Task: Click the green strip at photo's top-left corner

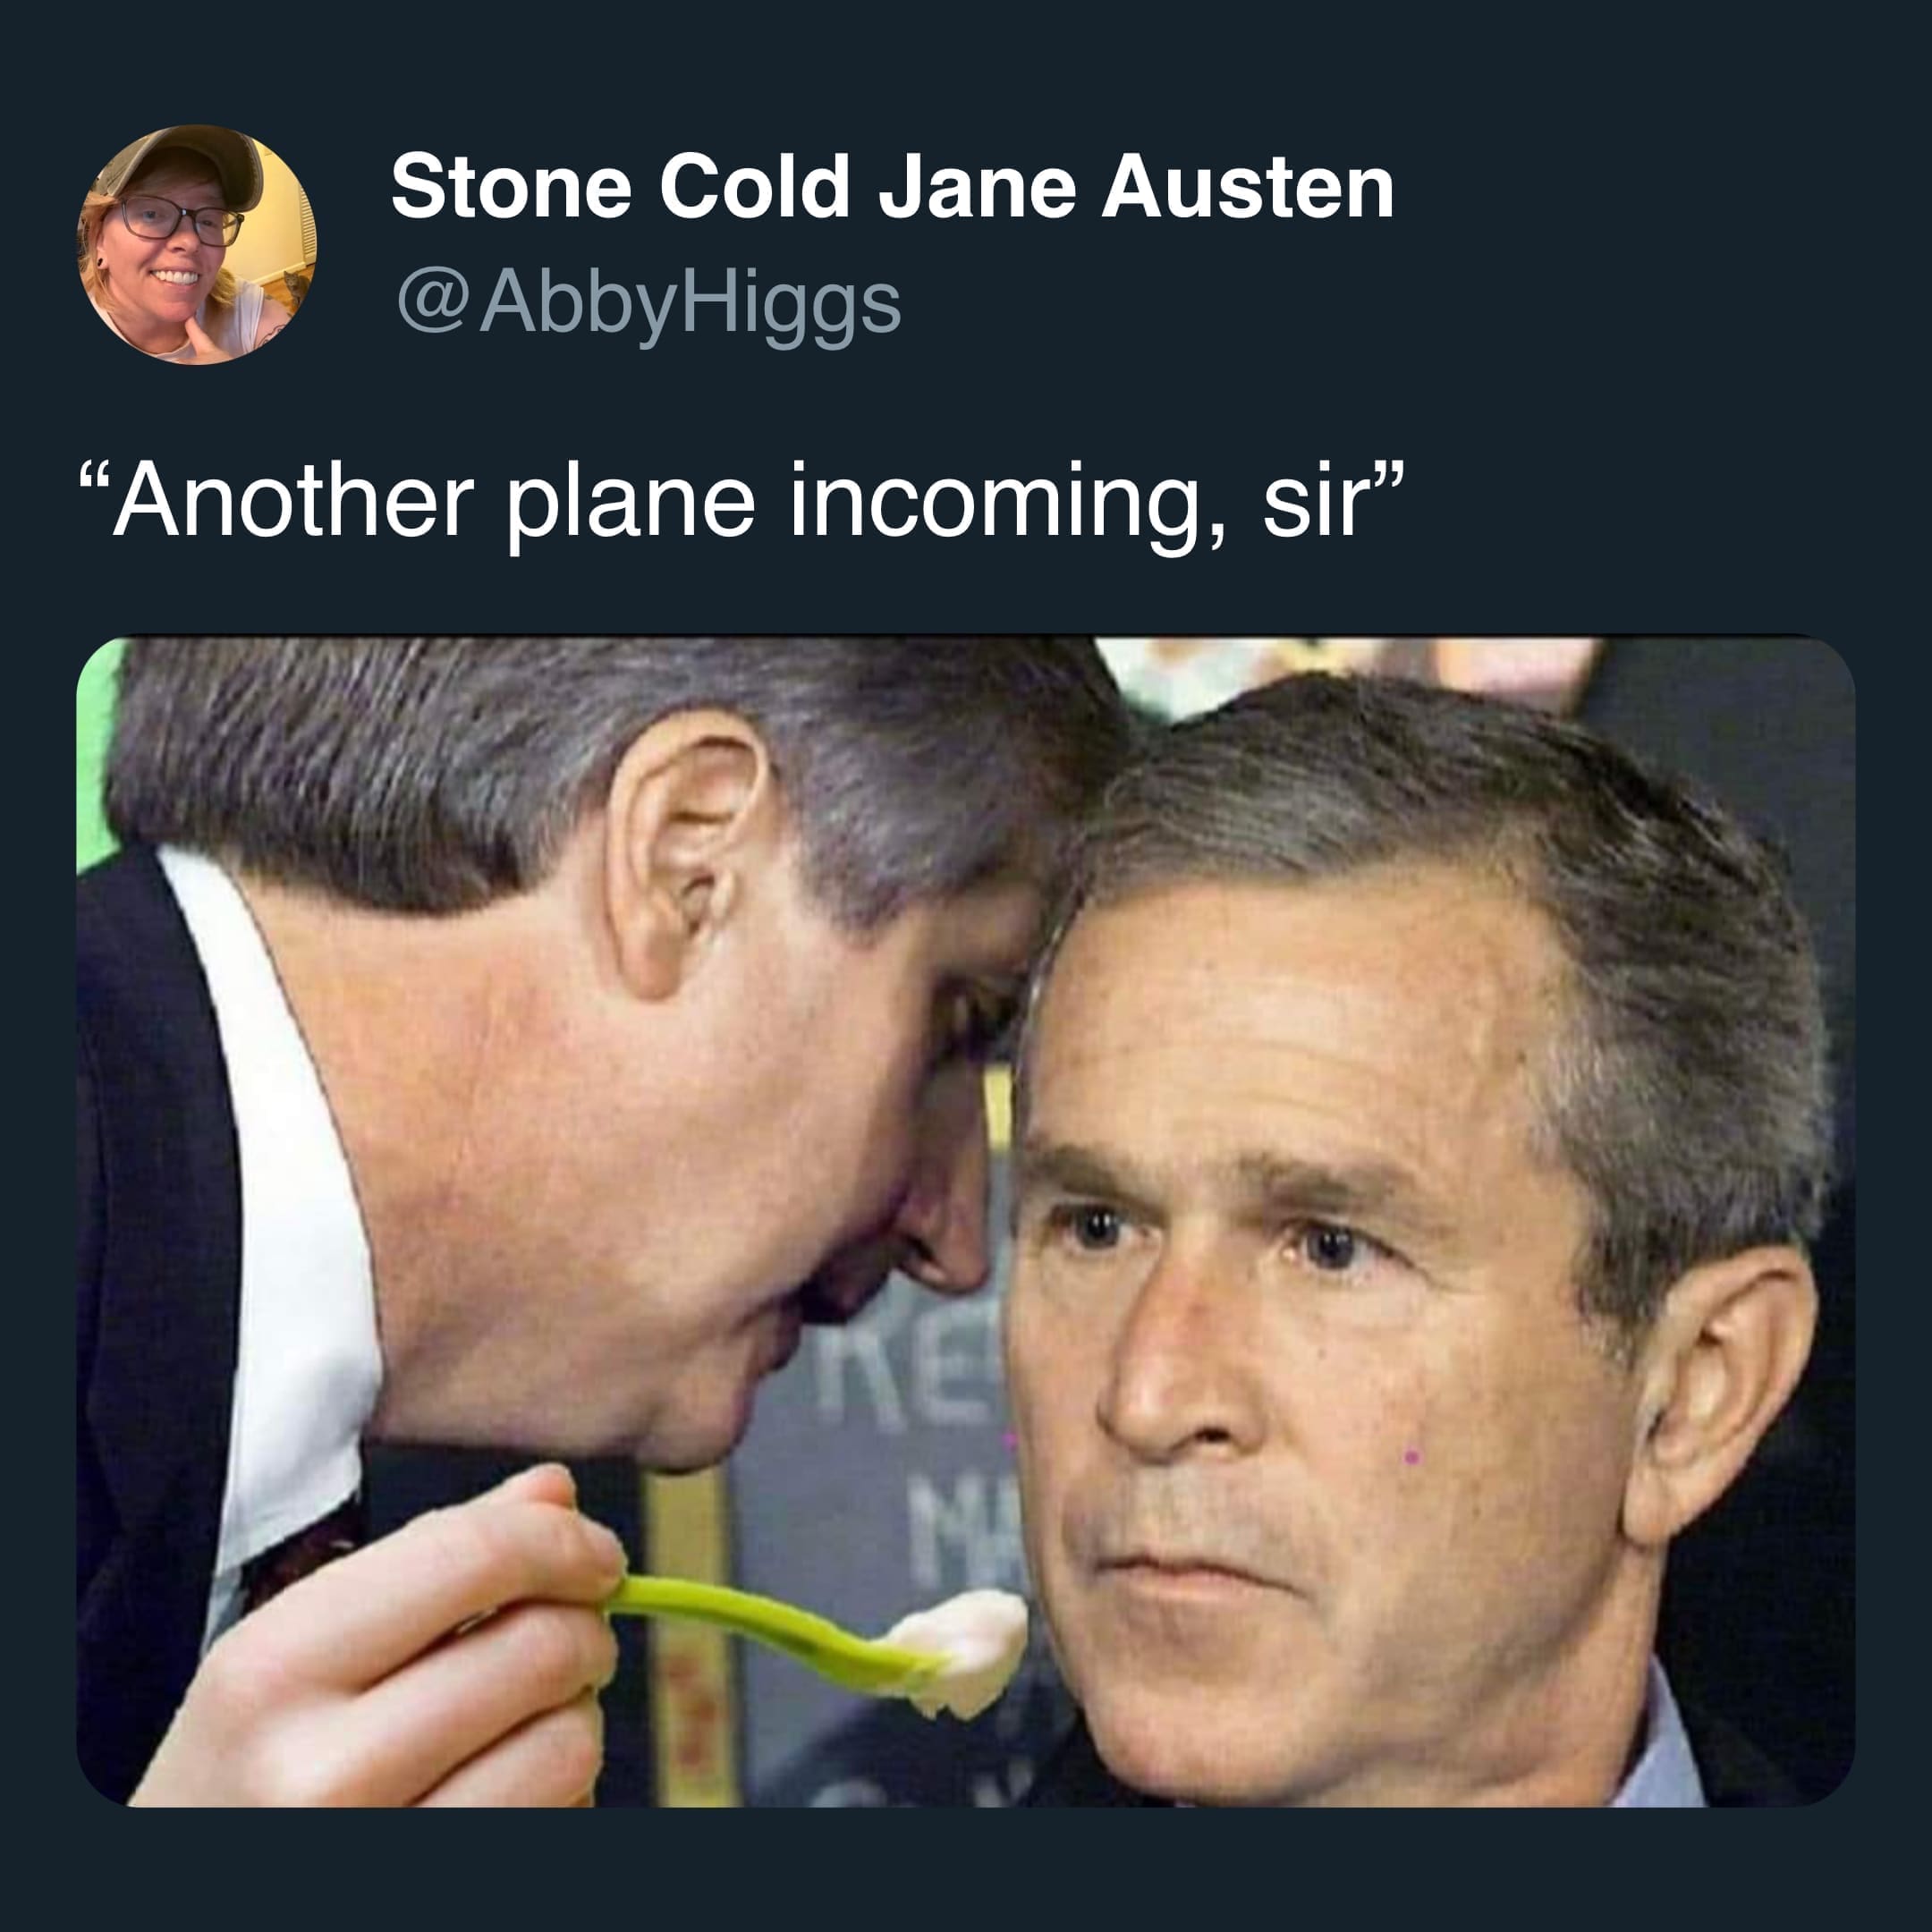Action: click(97, 750)
